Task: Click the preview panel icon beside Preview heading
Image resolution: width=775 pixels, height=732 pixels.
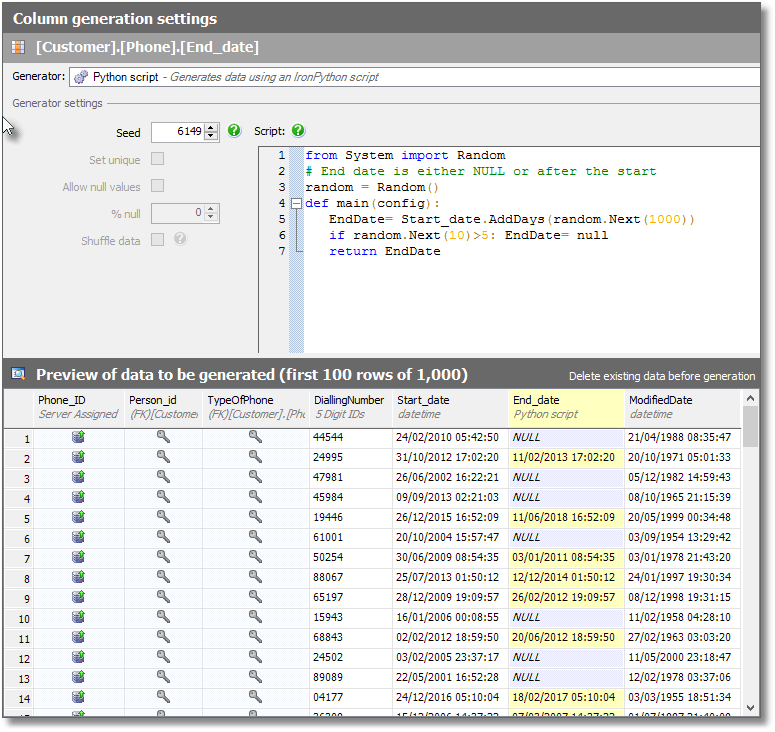Action: 18,374
